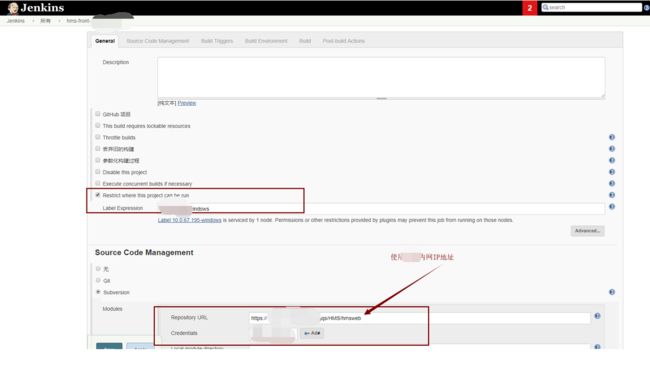Open help for Throttle builds
Viewport: 650px width, 375px height.
[612, 137]
